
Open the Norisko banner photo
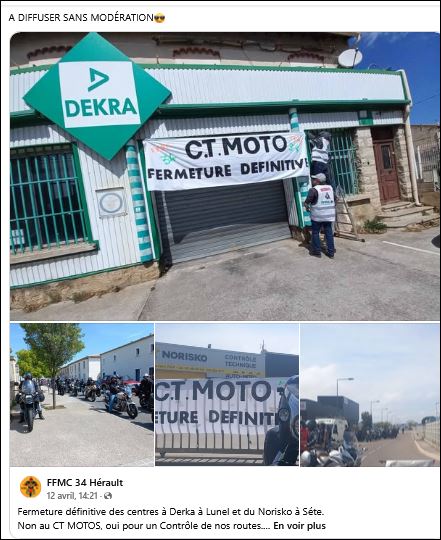[227, 395]
